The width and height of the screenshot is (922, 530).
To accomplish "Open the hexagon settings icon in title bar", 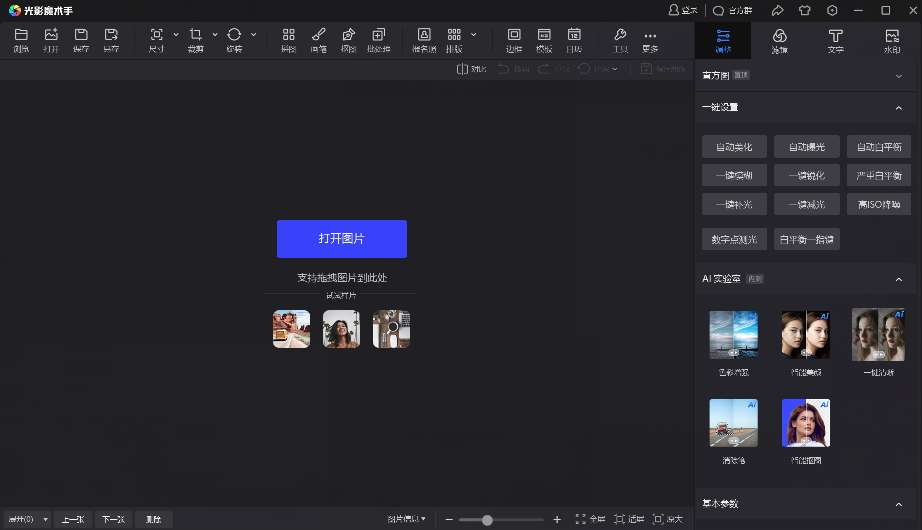I will coord(832,11).
